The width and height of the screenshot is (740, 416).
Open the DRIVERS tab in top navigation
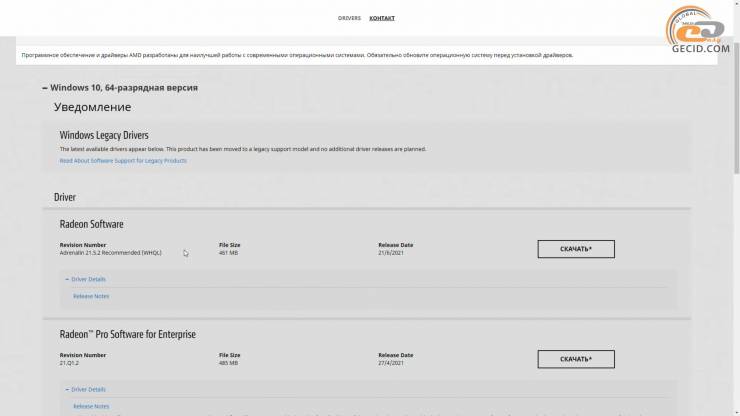(x=349, y=18)
